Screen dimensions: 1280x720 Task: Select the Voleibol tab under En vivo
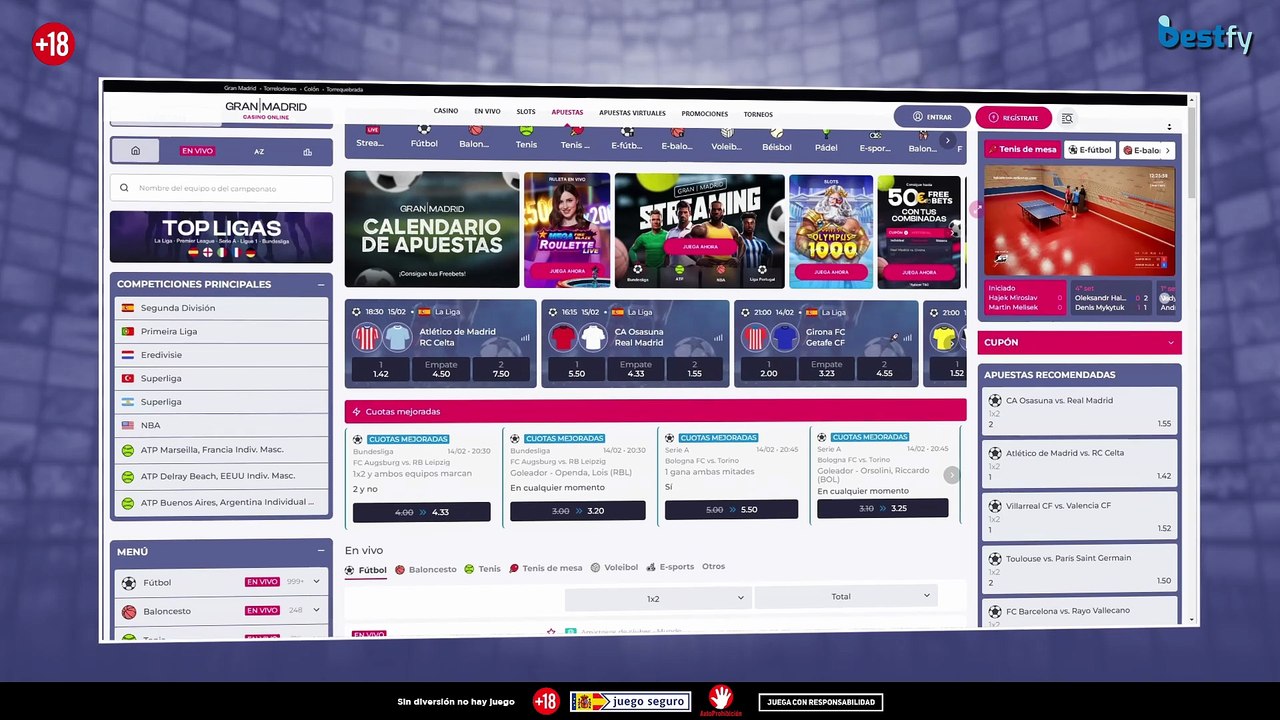coord(614,567)
